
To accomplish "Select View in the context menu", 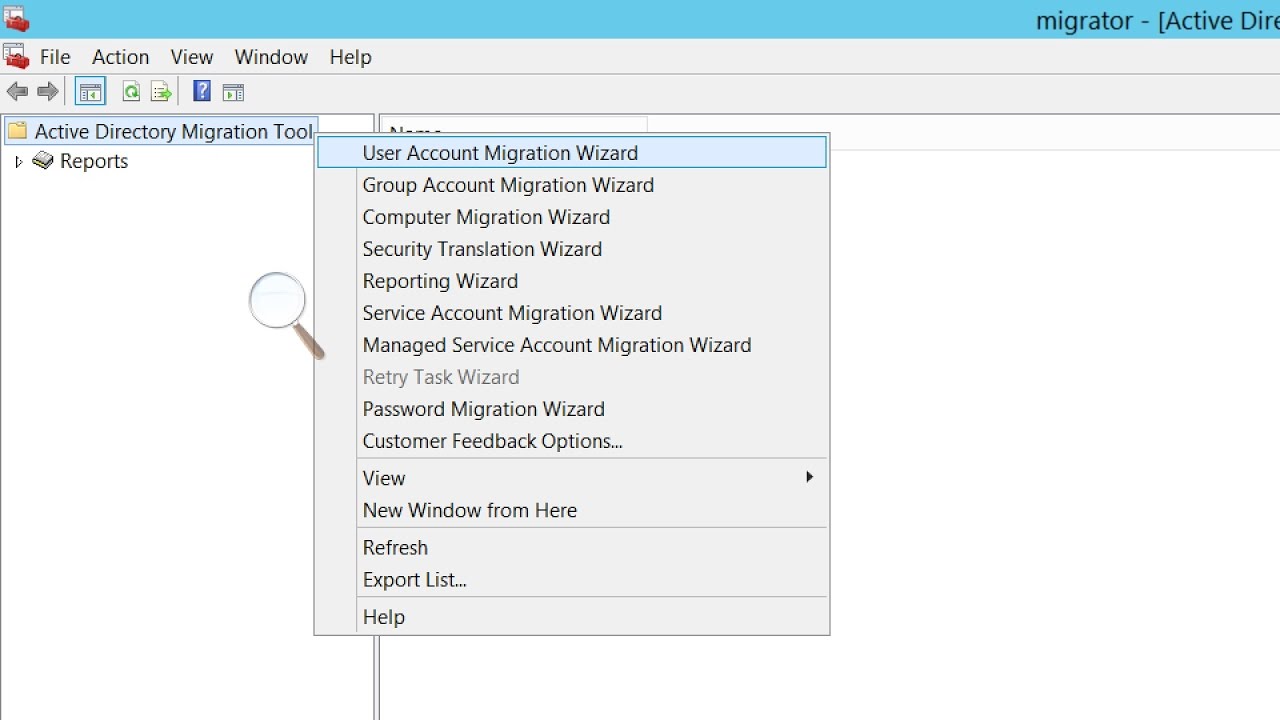I will [572, 478].
